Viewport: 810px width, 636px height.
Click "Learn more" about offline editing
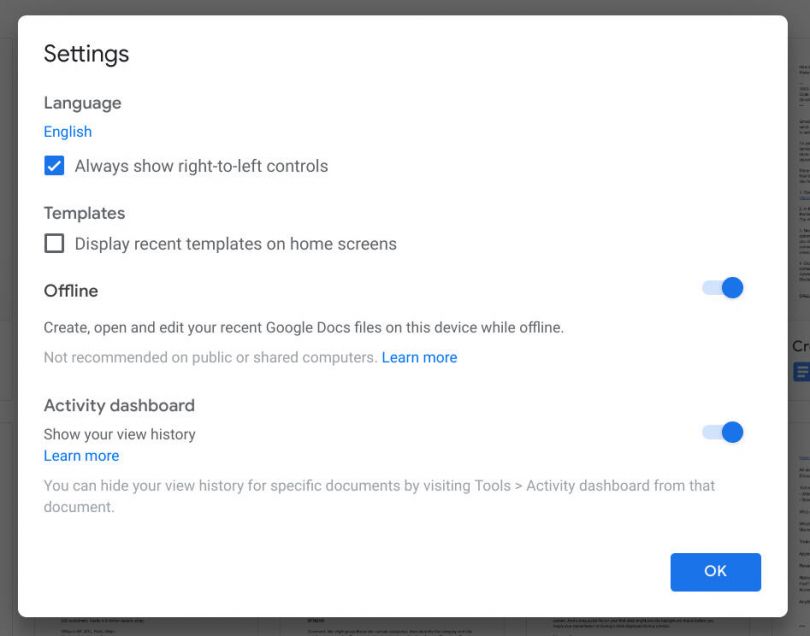[x=420, y=357]
